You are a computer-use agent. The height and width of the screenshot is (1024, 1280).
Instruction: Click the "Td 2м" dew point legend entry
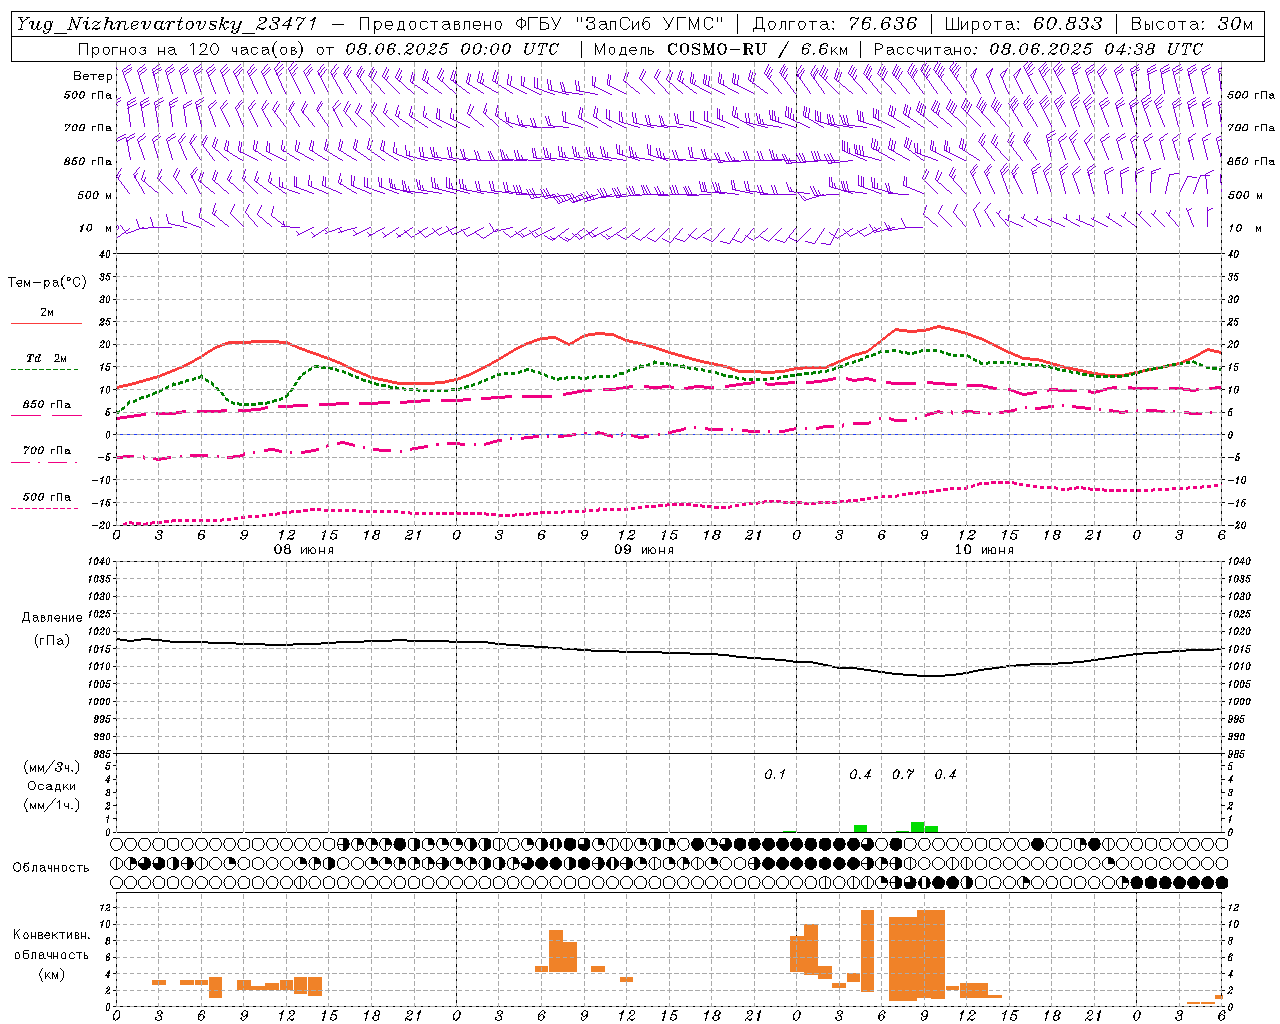coord(47,358)
